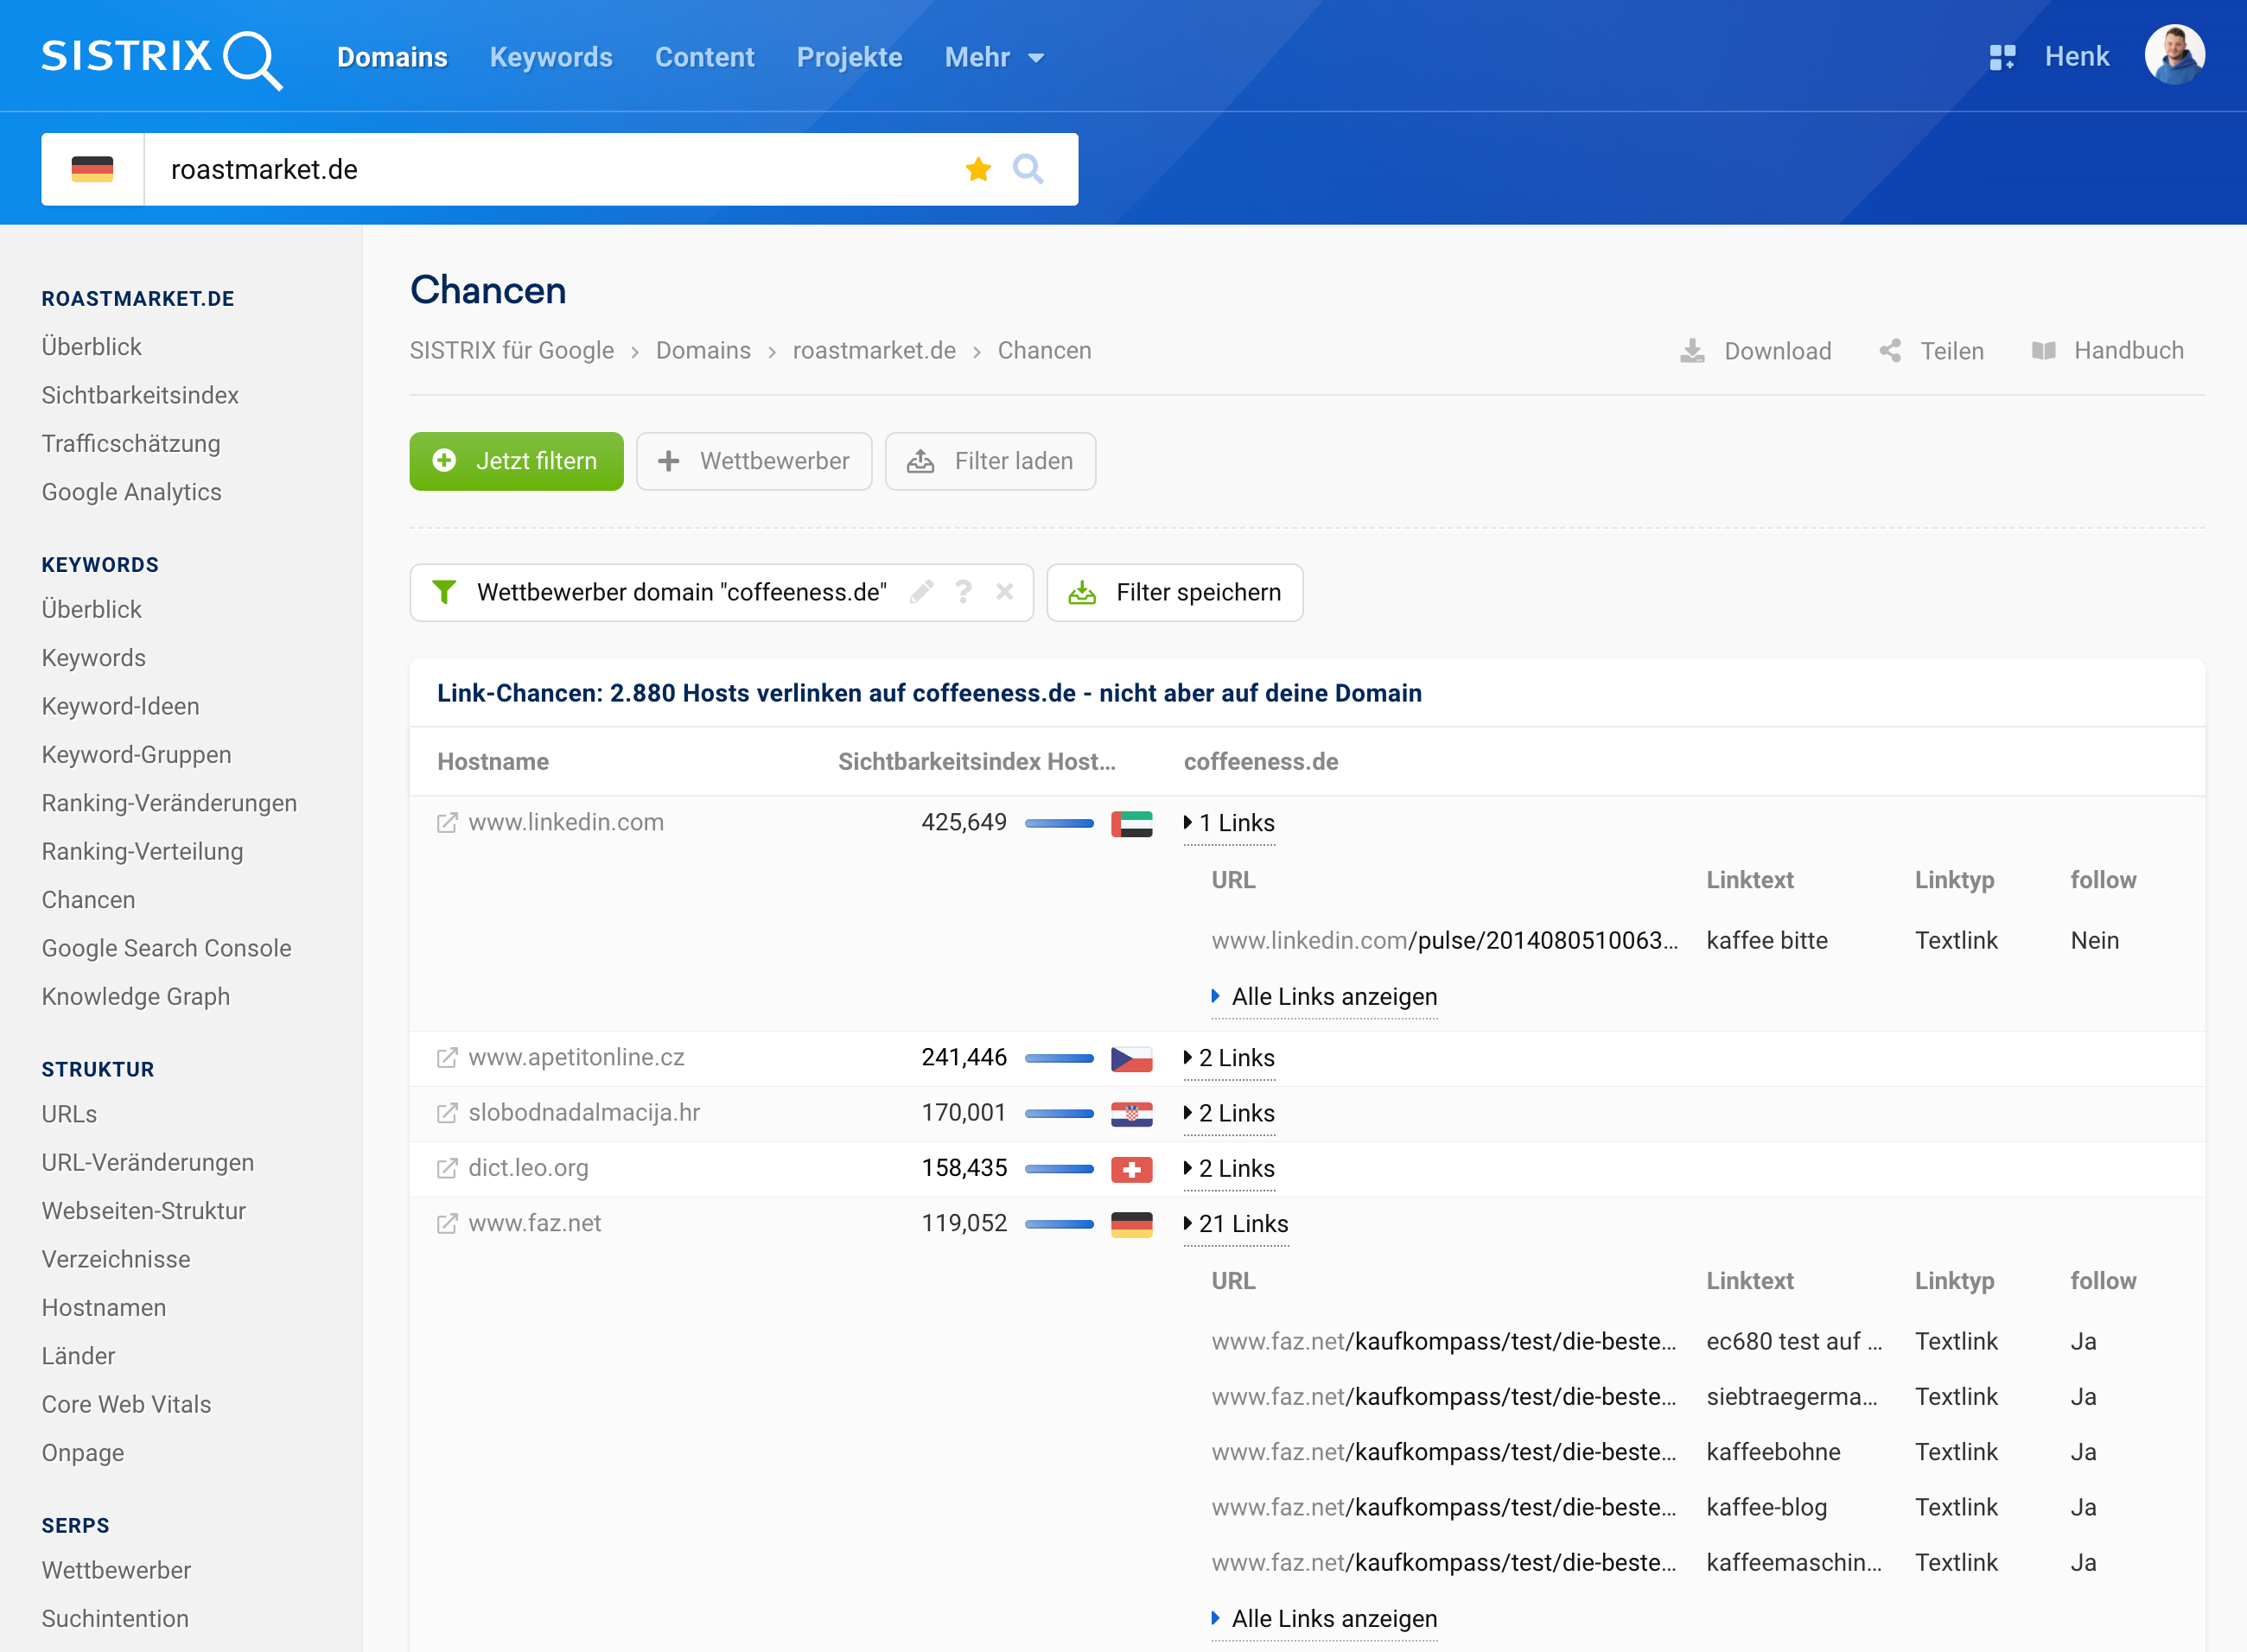Expand 2 Links for dict.leo.org
2247x1652 pixels.
(x=1229, y=1169)
